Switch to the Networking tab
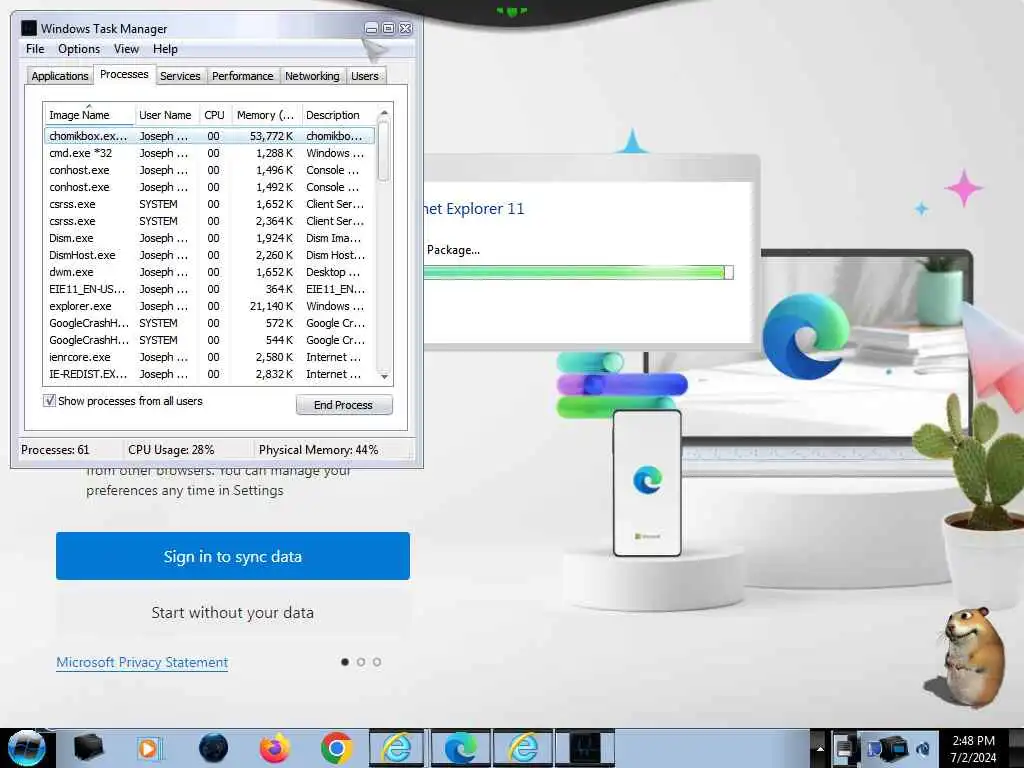The image size is (1024, 768). tap(312, 76)
